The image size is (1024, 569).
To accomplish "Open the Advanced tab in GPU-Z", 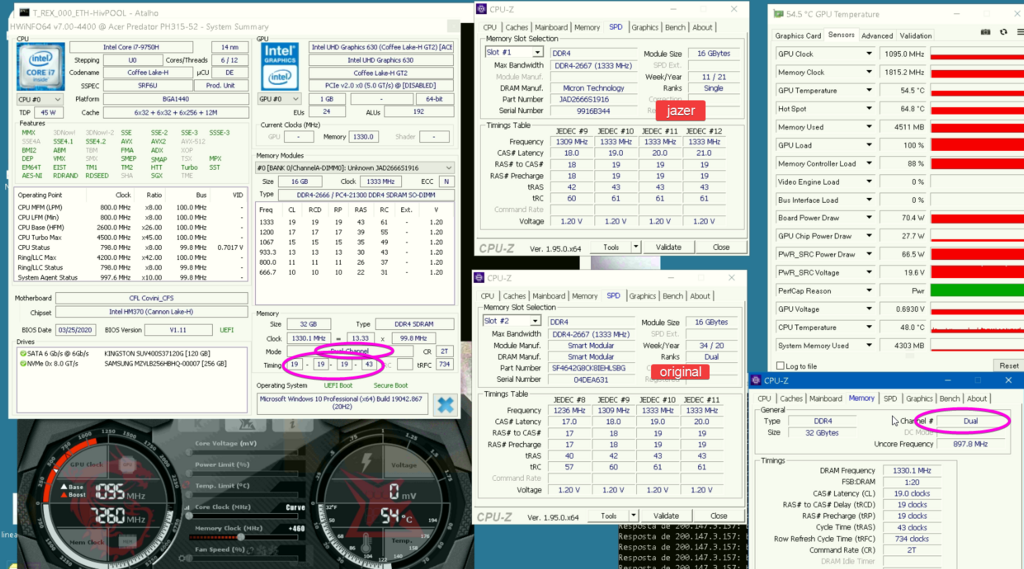I will click(x=876, y=35).
